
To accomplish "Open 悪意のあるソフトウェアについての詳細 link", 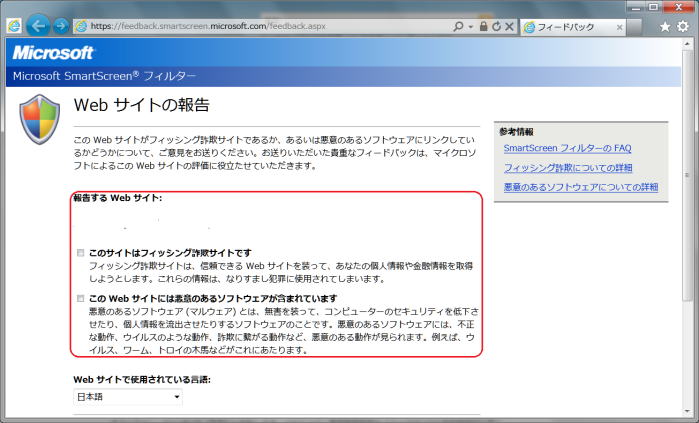I will click(581, 187).
